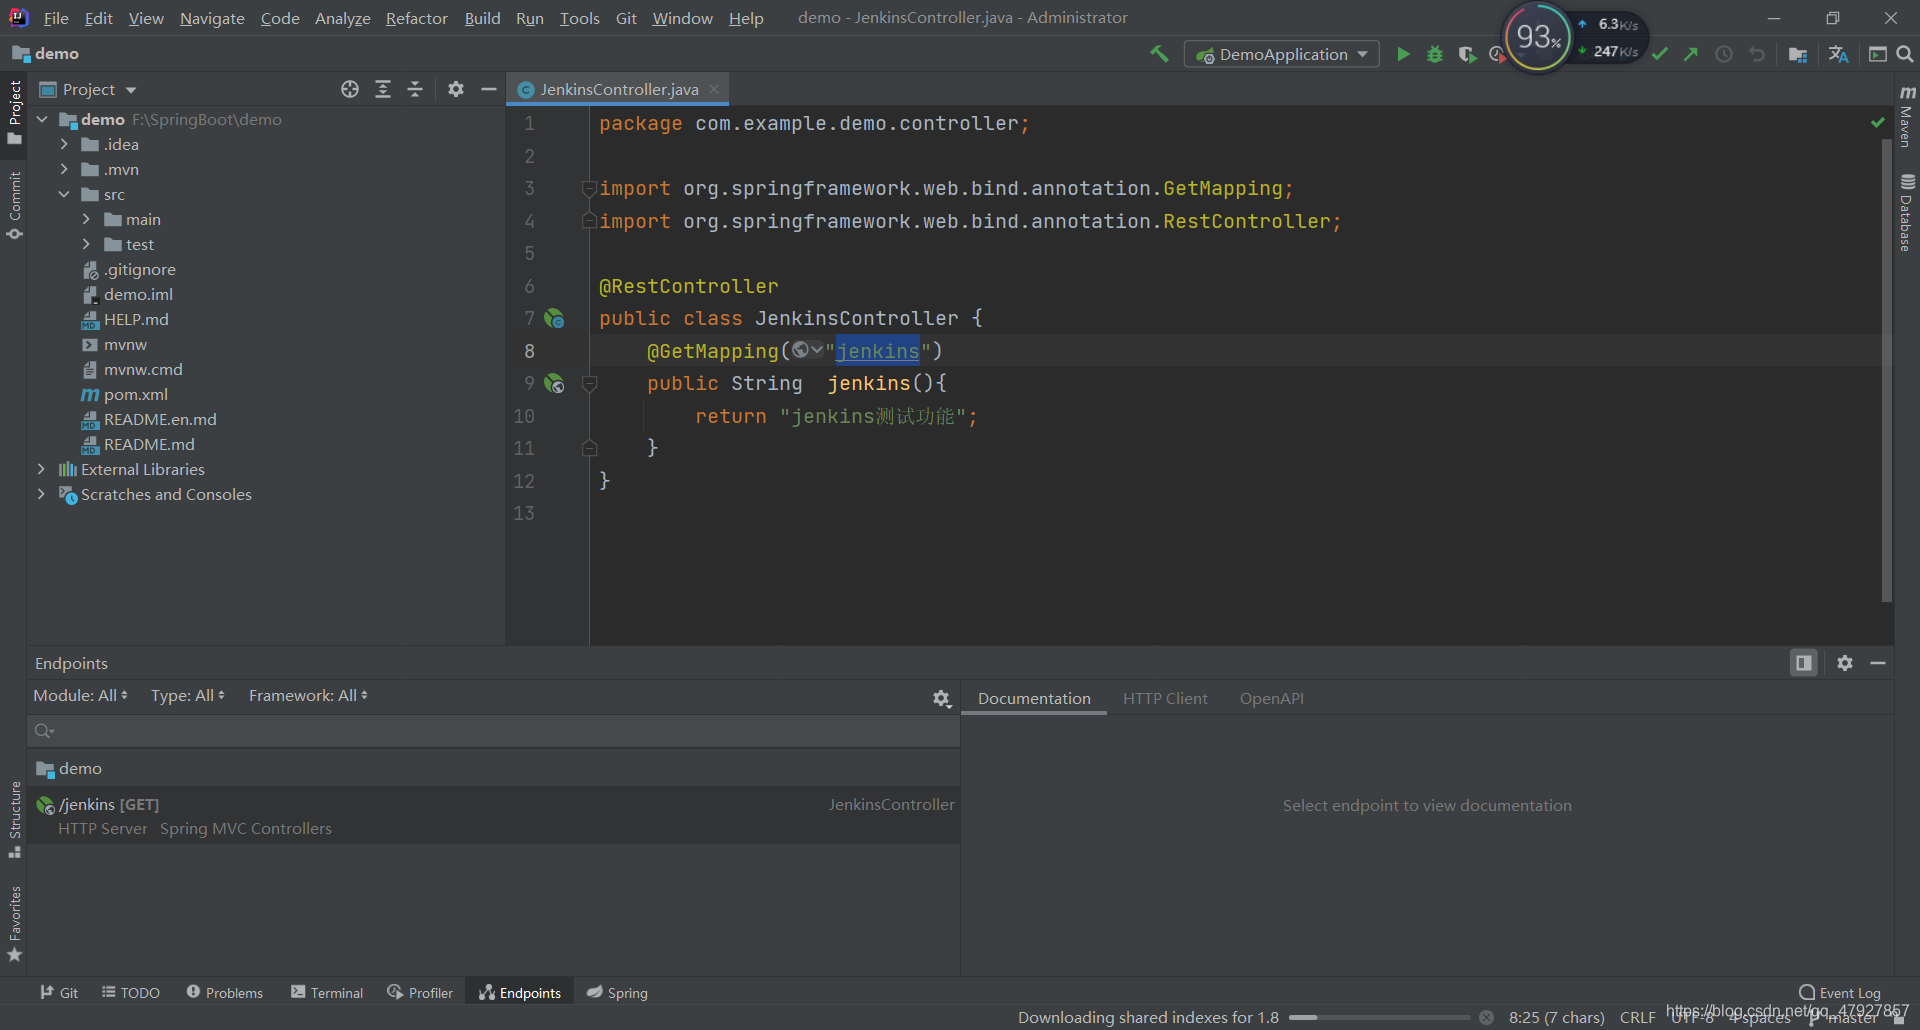
Task: Open the Spring tool window
Action: click(617, 993)
